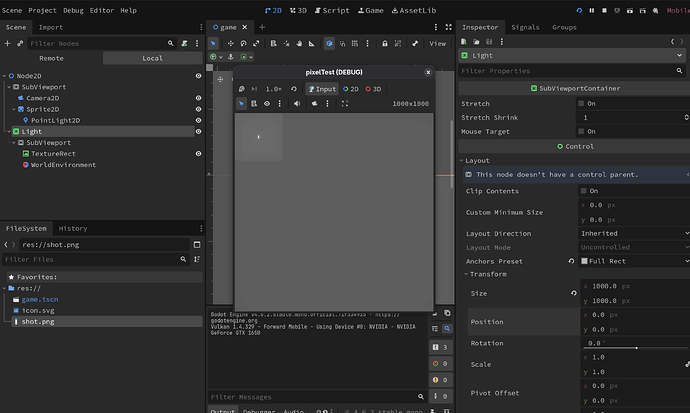Open Layout Direction dropdown

(634, 234)
